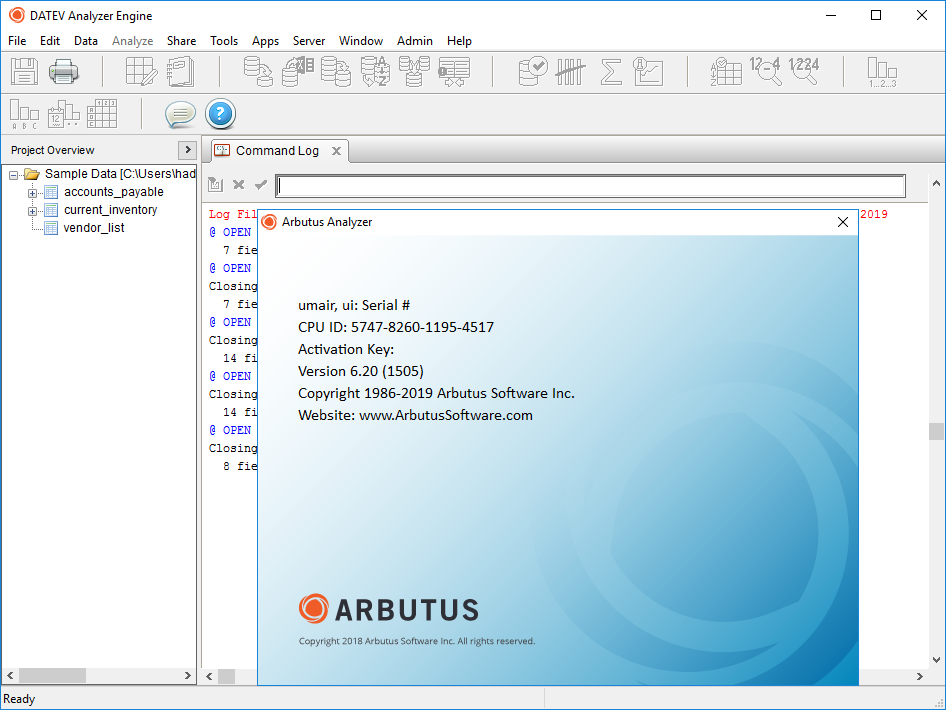Expand the accounts_payable table node
The width and height of the screenshot is (946, 710).
click(31, 191)
